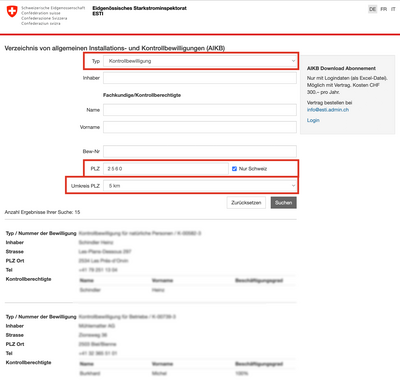Switch language to IT

(x=393, y=9)
